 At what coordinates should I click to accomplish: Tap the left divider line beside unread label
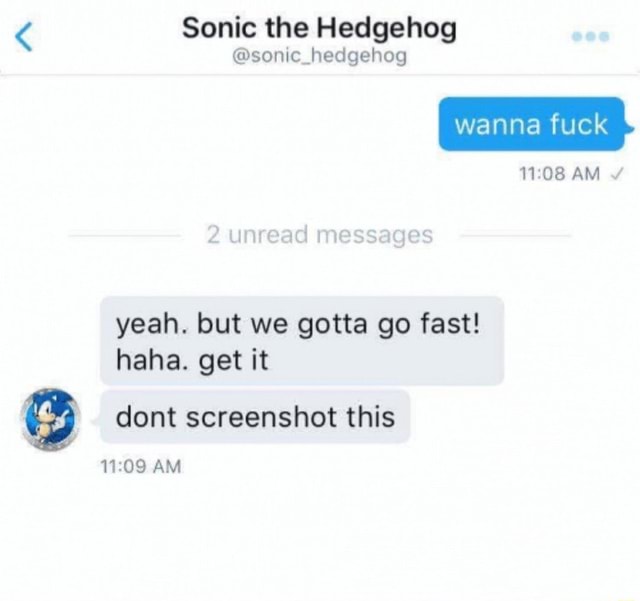(x=126, y=236)
